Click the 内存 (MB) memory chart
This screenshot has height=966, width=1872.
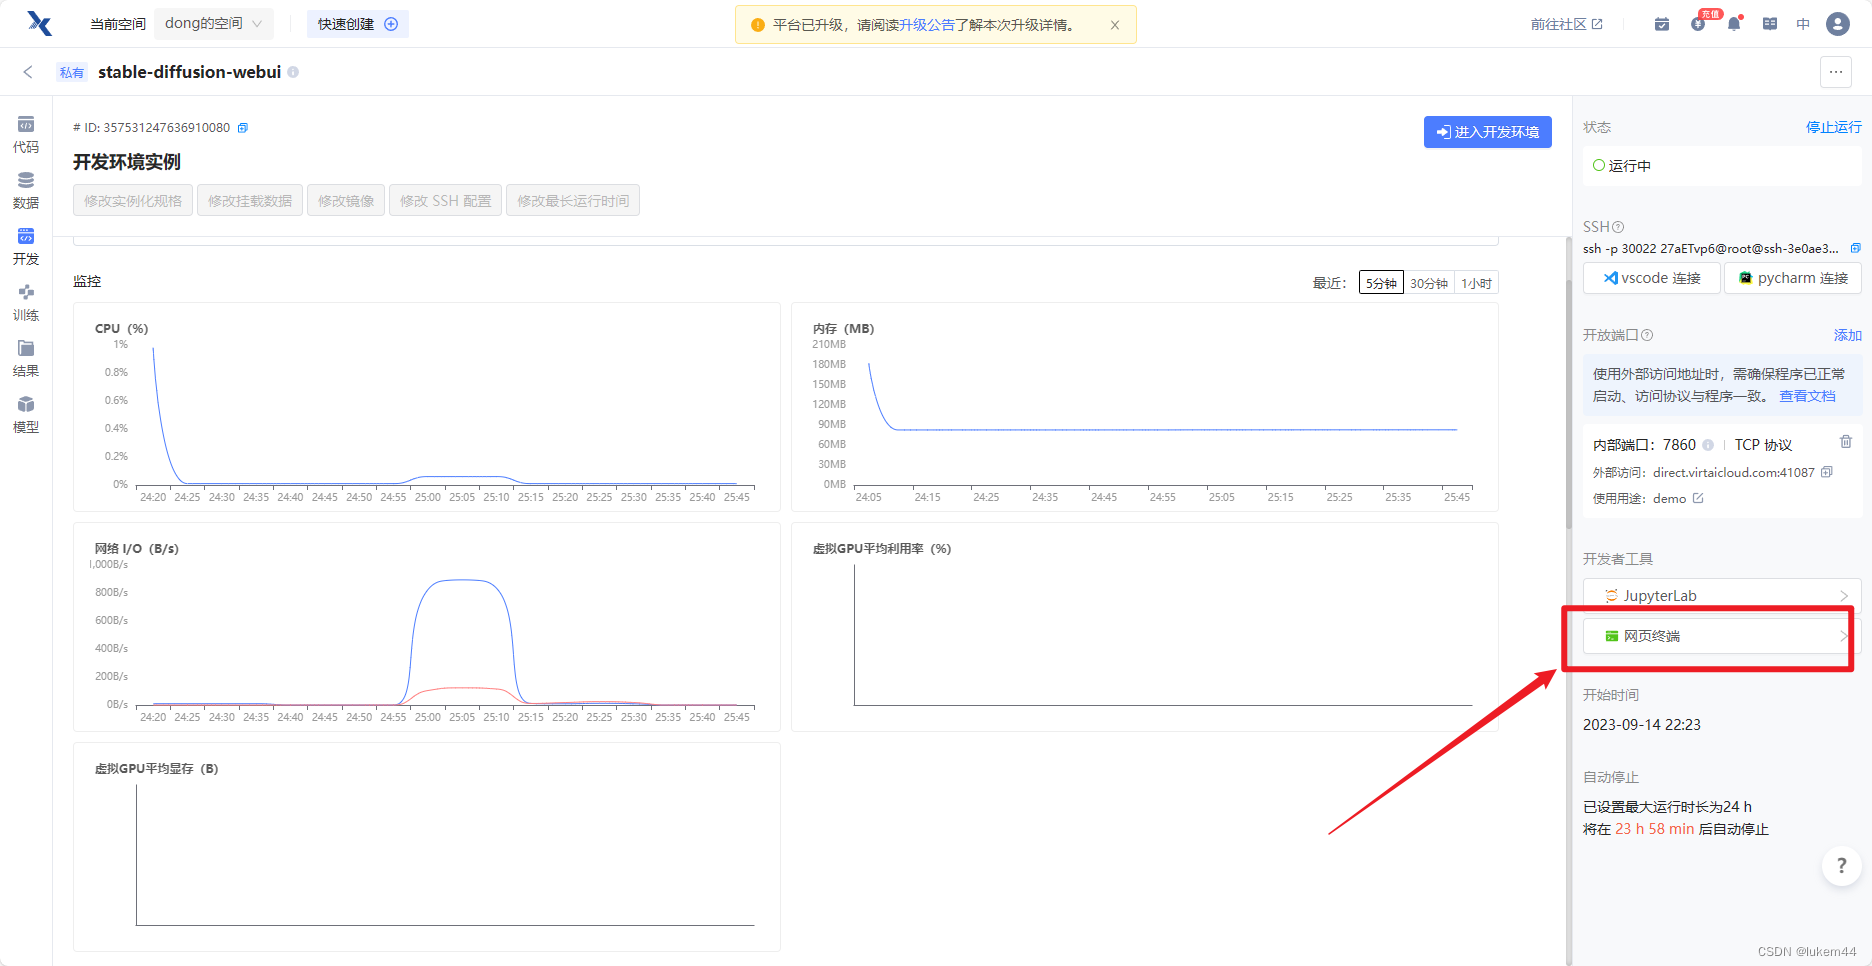[1145, 407]
